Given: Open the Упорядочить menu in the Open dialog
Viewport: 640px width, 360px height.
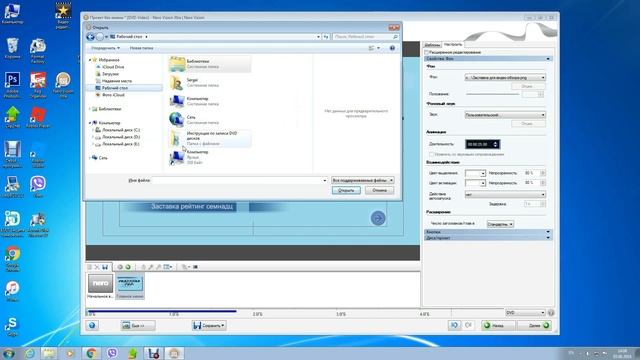Looking at the screenshot, I should 105,48.
